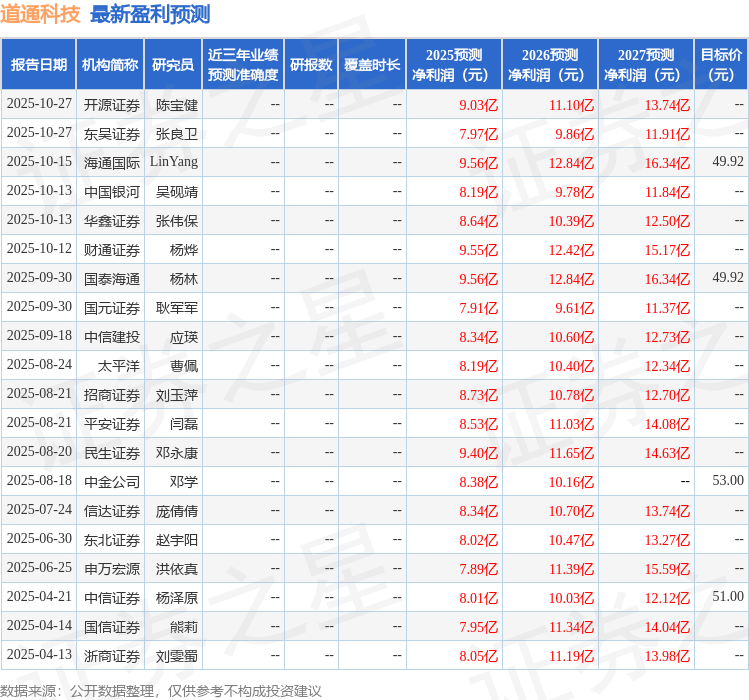Click researcher name 赵宇阳
Screen dimensions: 749x700
[176, 540]
